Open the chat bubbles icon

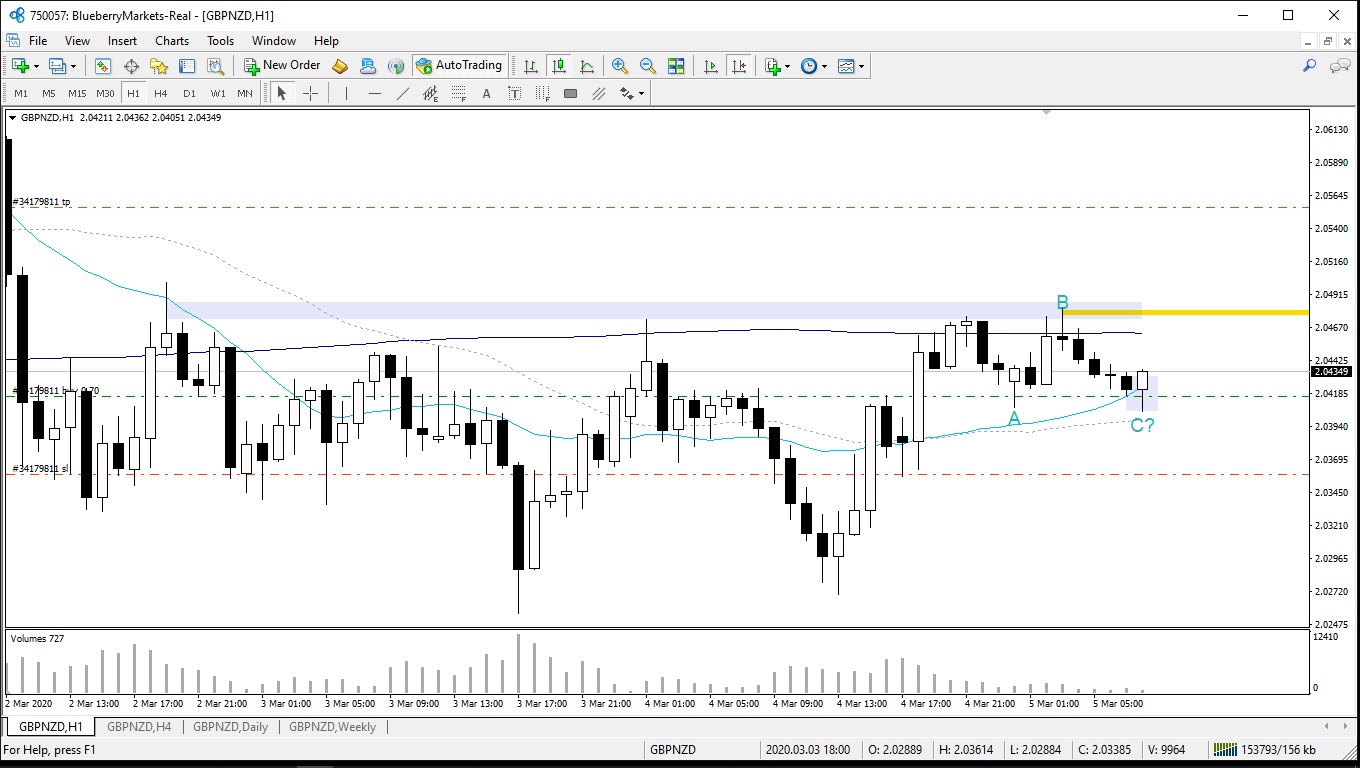pyautogui.click(x=1340, y=66)
